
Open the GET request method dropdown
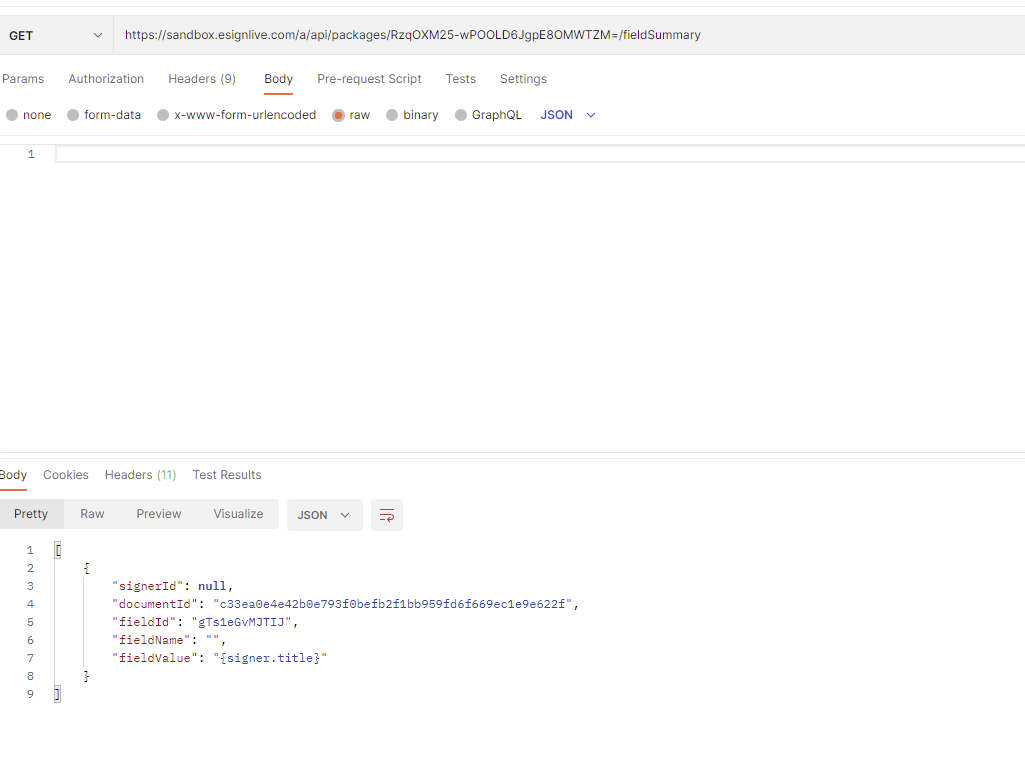(57, 34)
